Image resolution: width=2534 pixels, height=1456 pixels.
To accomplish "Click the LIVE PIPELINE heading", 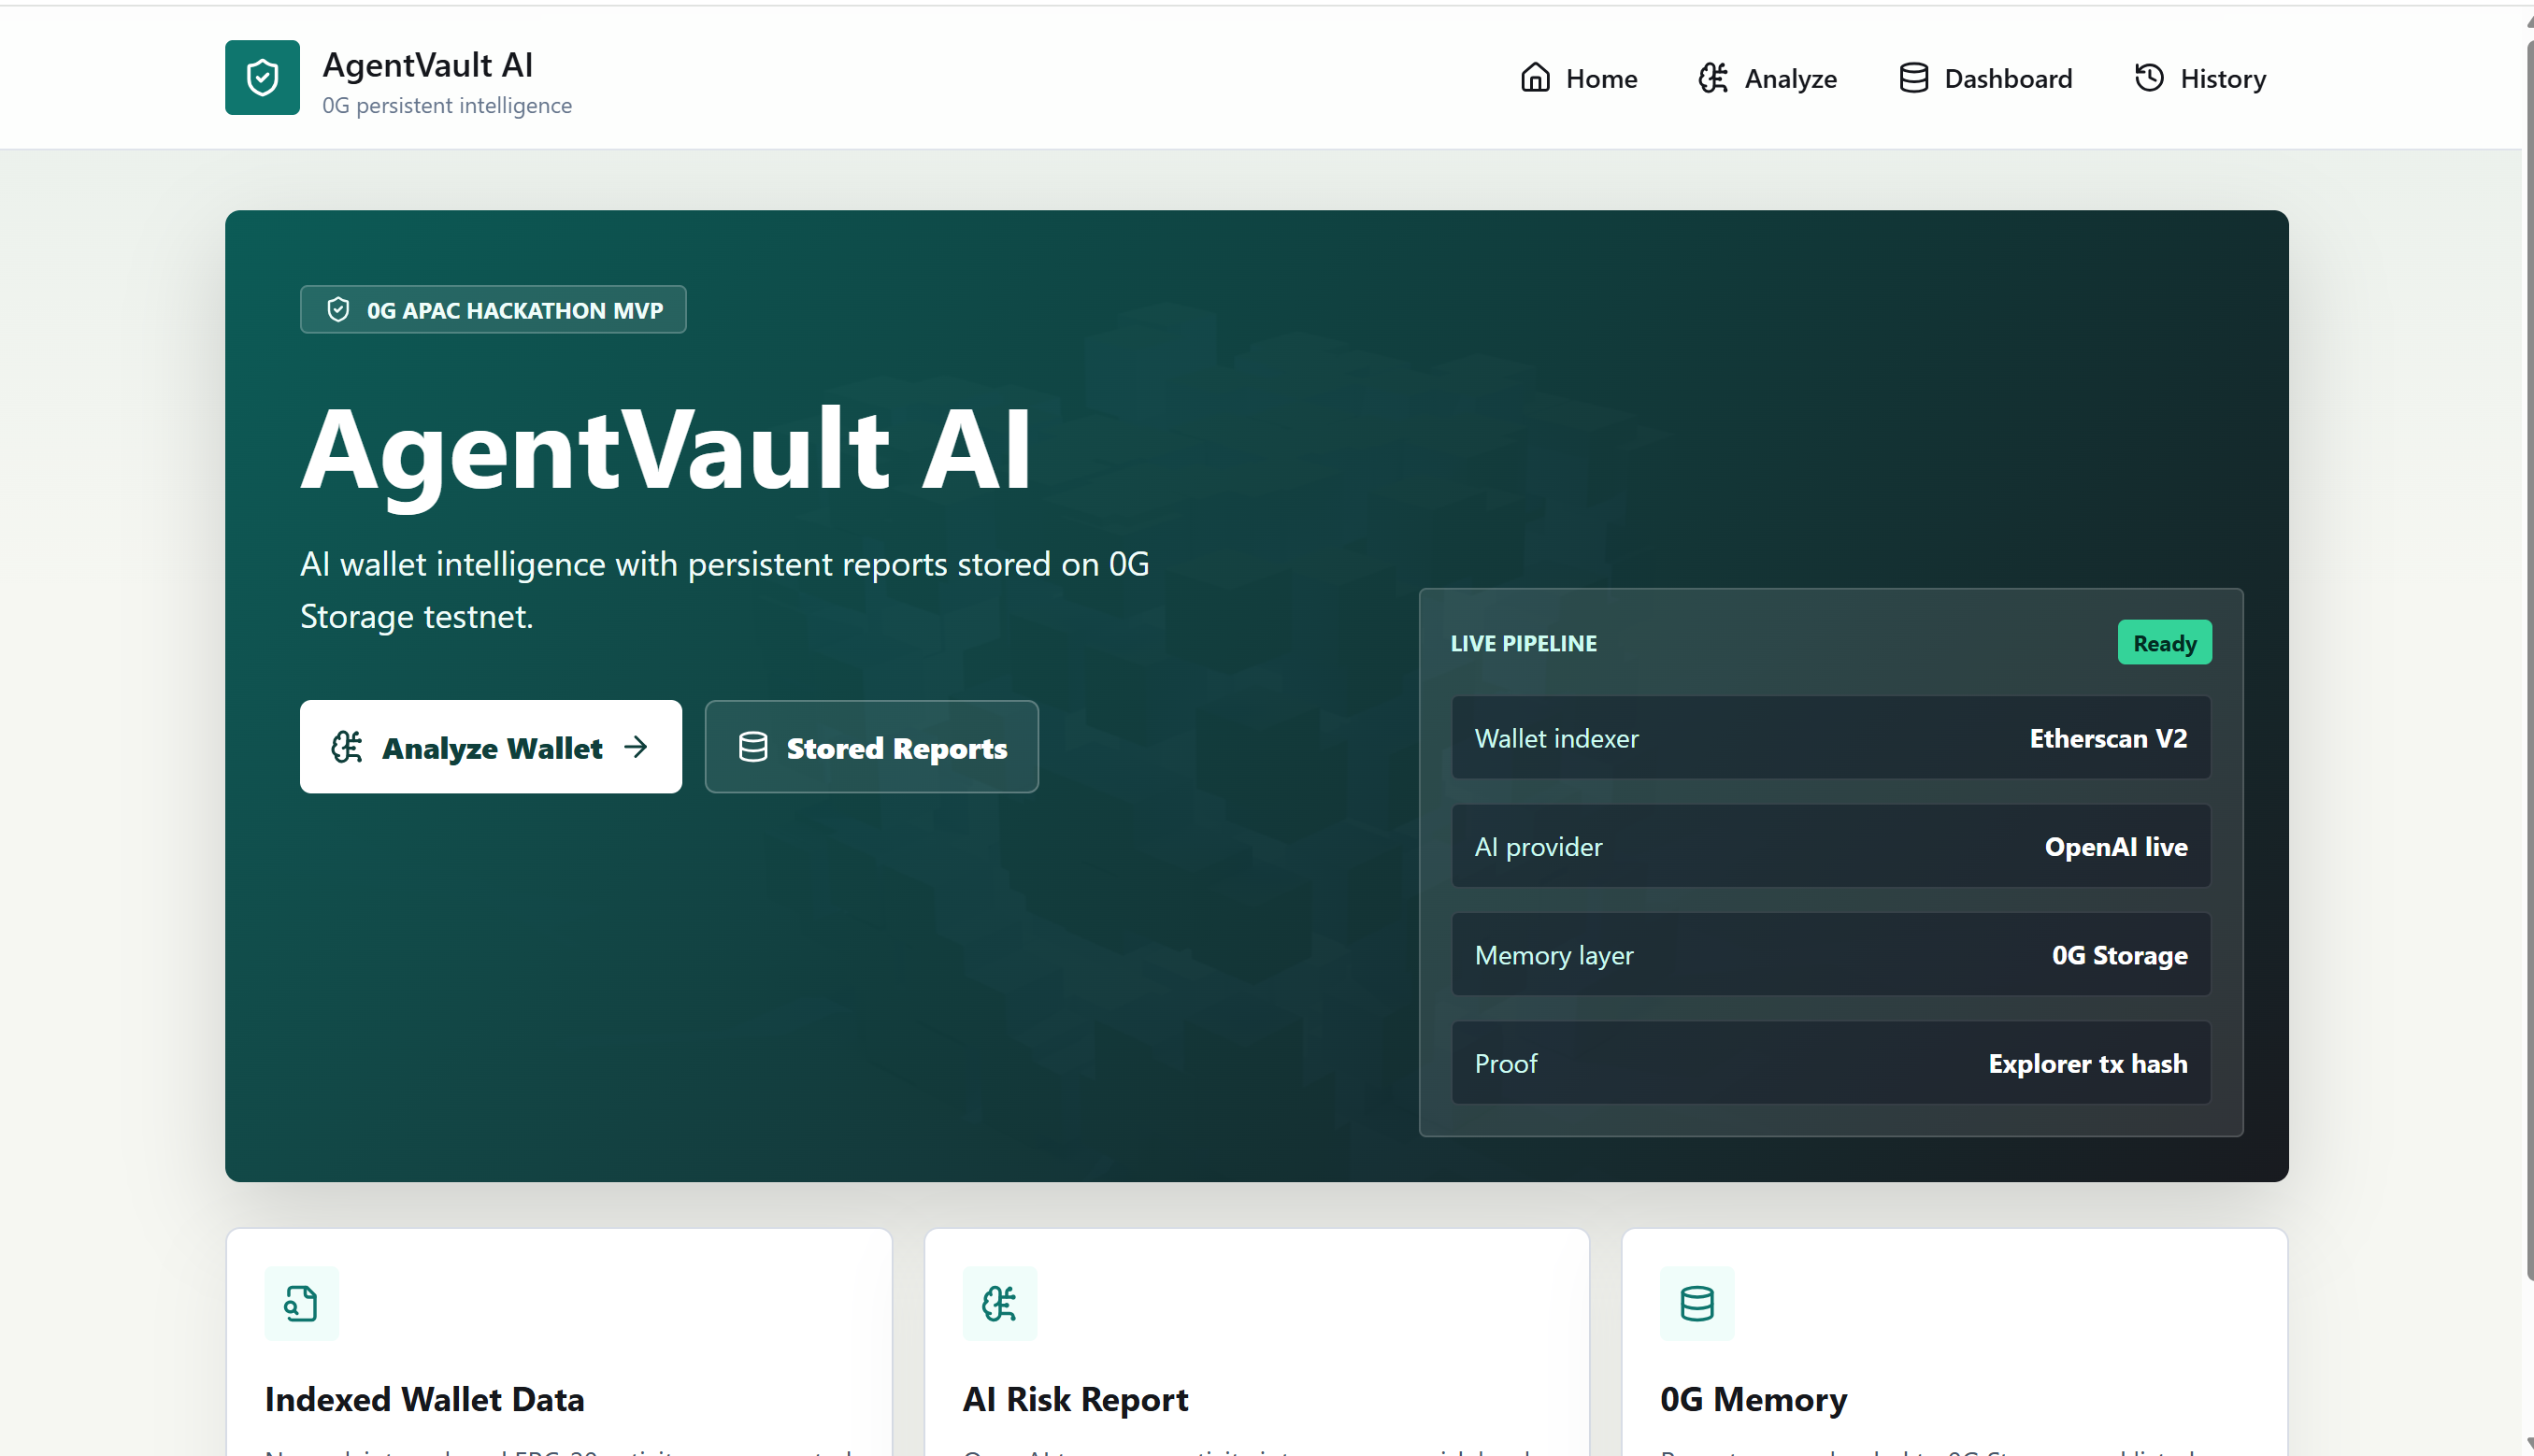I will click(1523, 644).
